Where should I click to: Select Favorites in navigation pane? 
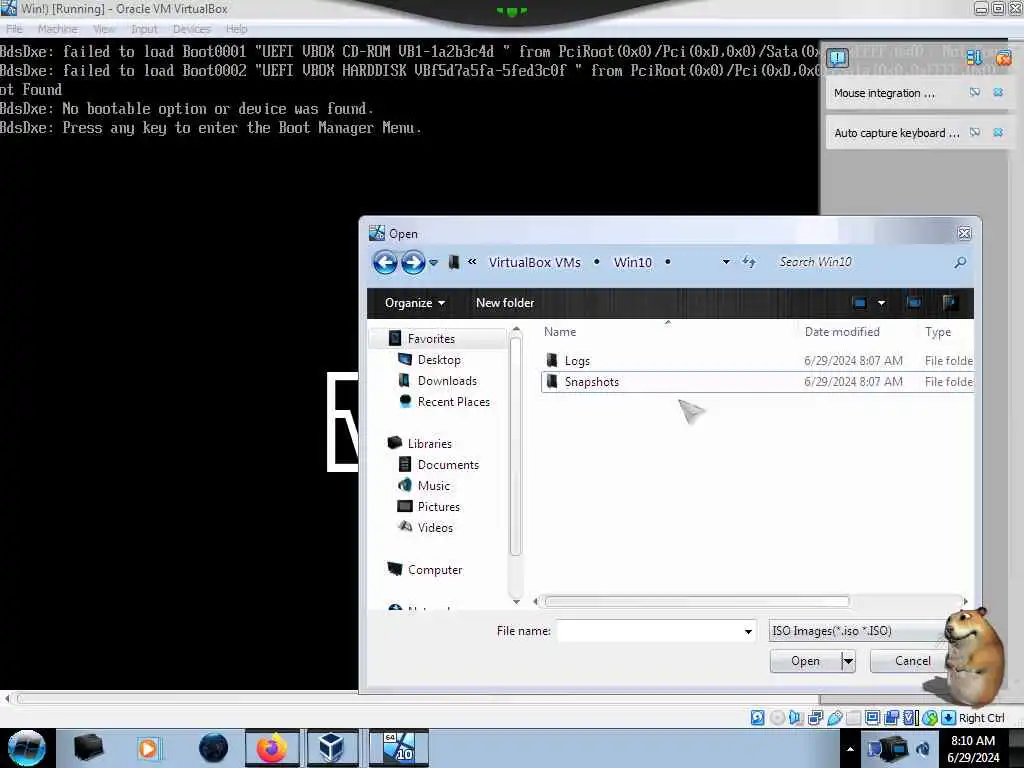[431, 338]
